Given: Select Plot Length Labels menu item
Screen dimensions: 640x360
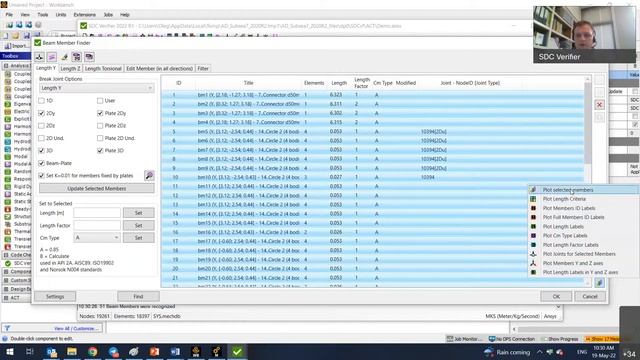Looking at the screenshot, I should click(563, 227).
